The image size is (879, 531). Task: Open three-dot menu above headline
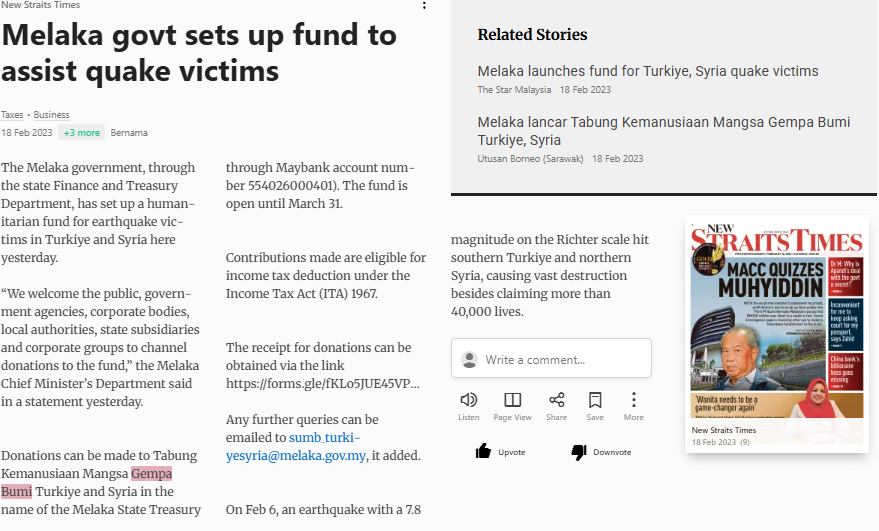(x=424, y=6)
